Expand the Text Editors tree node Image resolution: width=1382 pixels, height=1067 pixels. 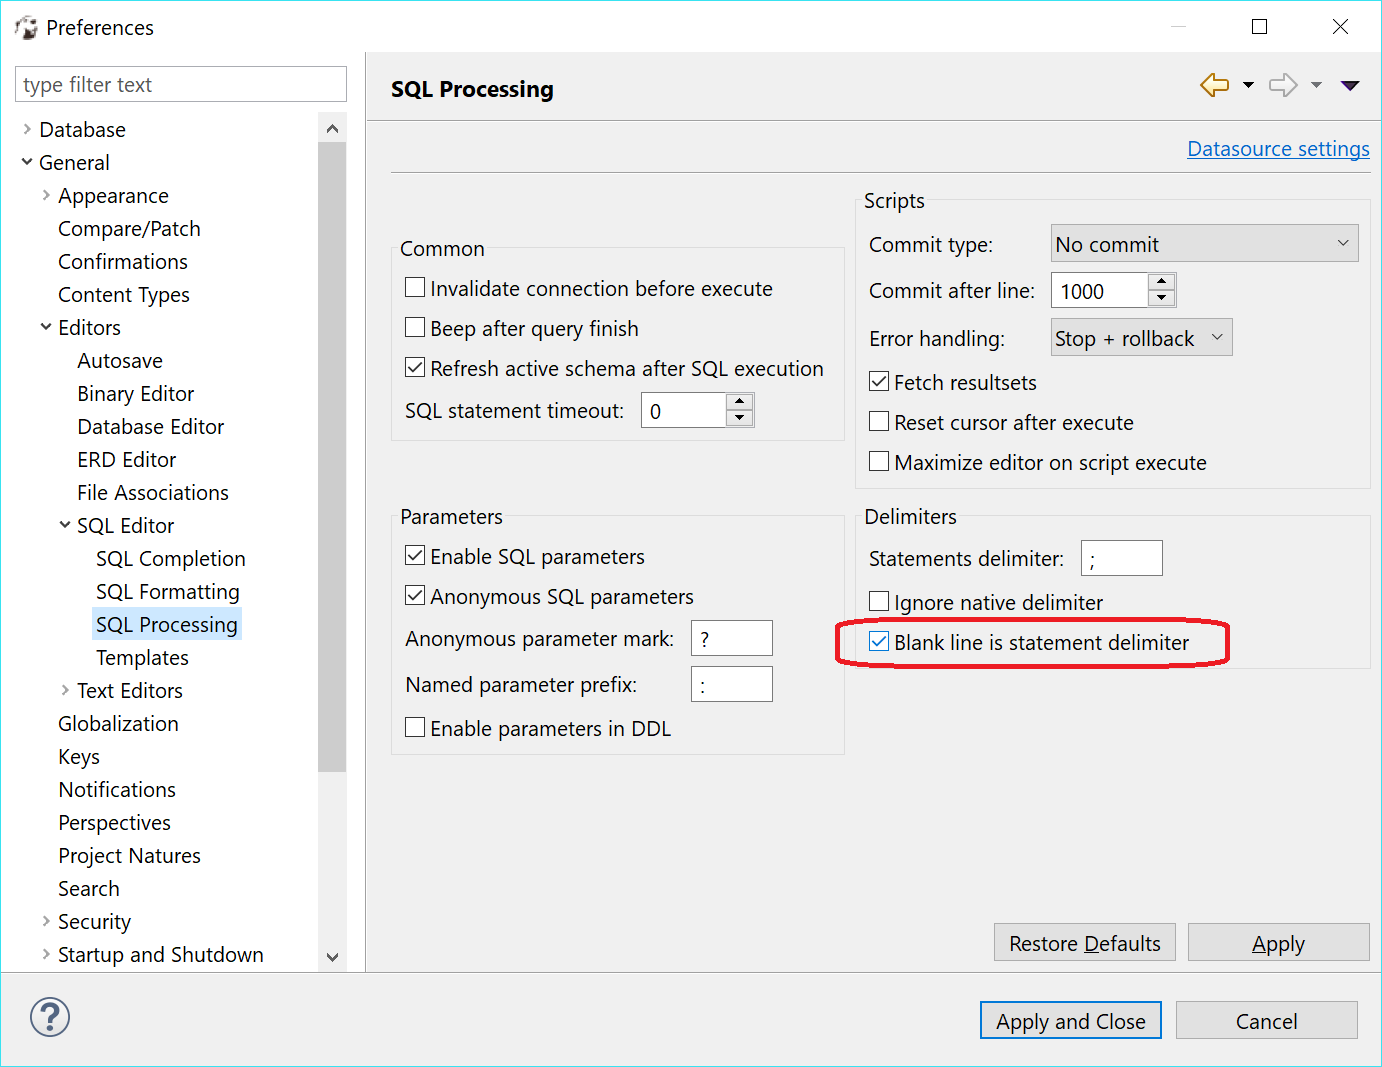(x=63, y=690)
